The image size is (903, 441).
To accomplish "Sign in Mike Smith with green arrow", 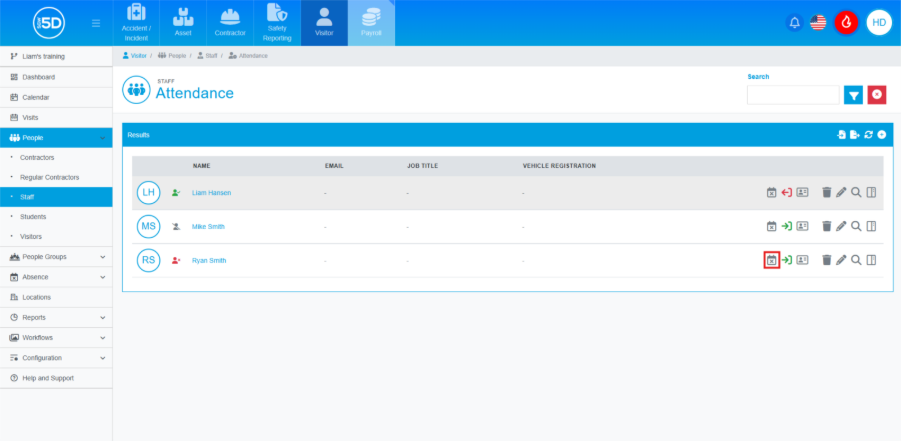I will pos(787,226).
